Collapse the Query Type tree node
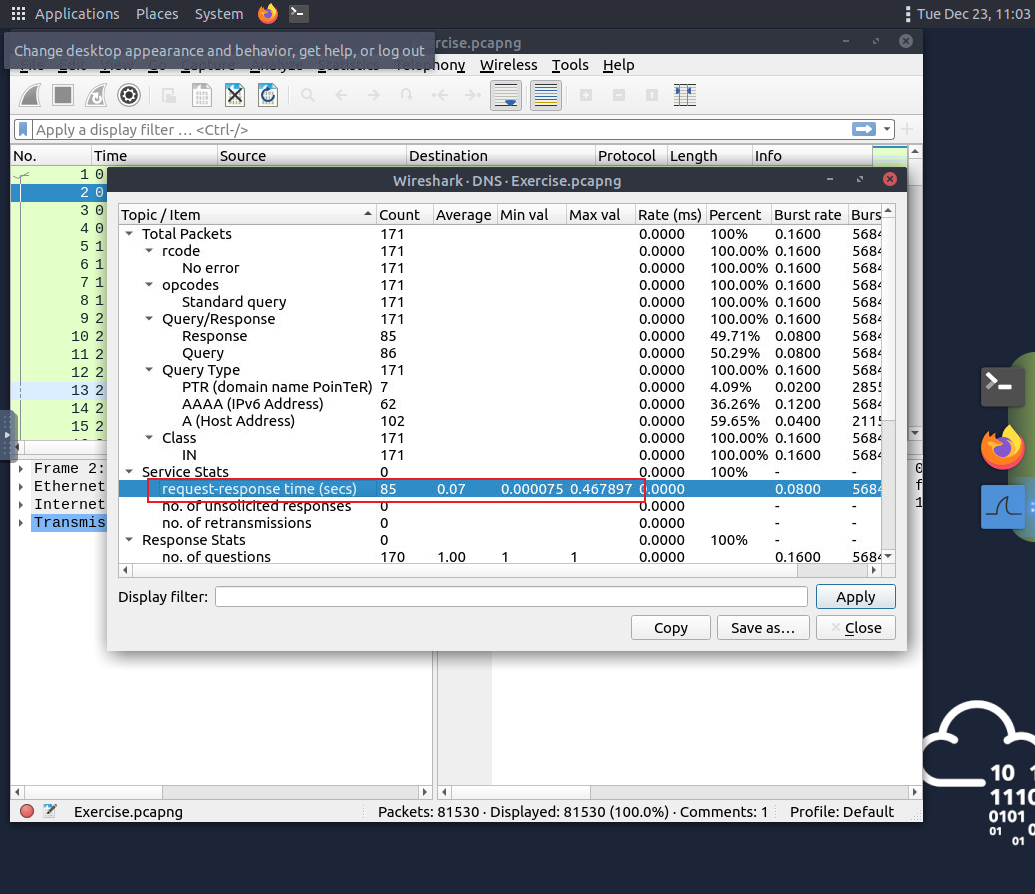Image resolution: width=1035 pixels, height=894 pixels. click(149, 370)
